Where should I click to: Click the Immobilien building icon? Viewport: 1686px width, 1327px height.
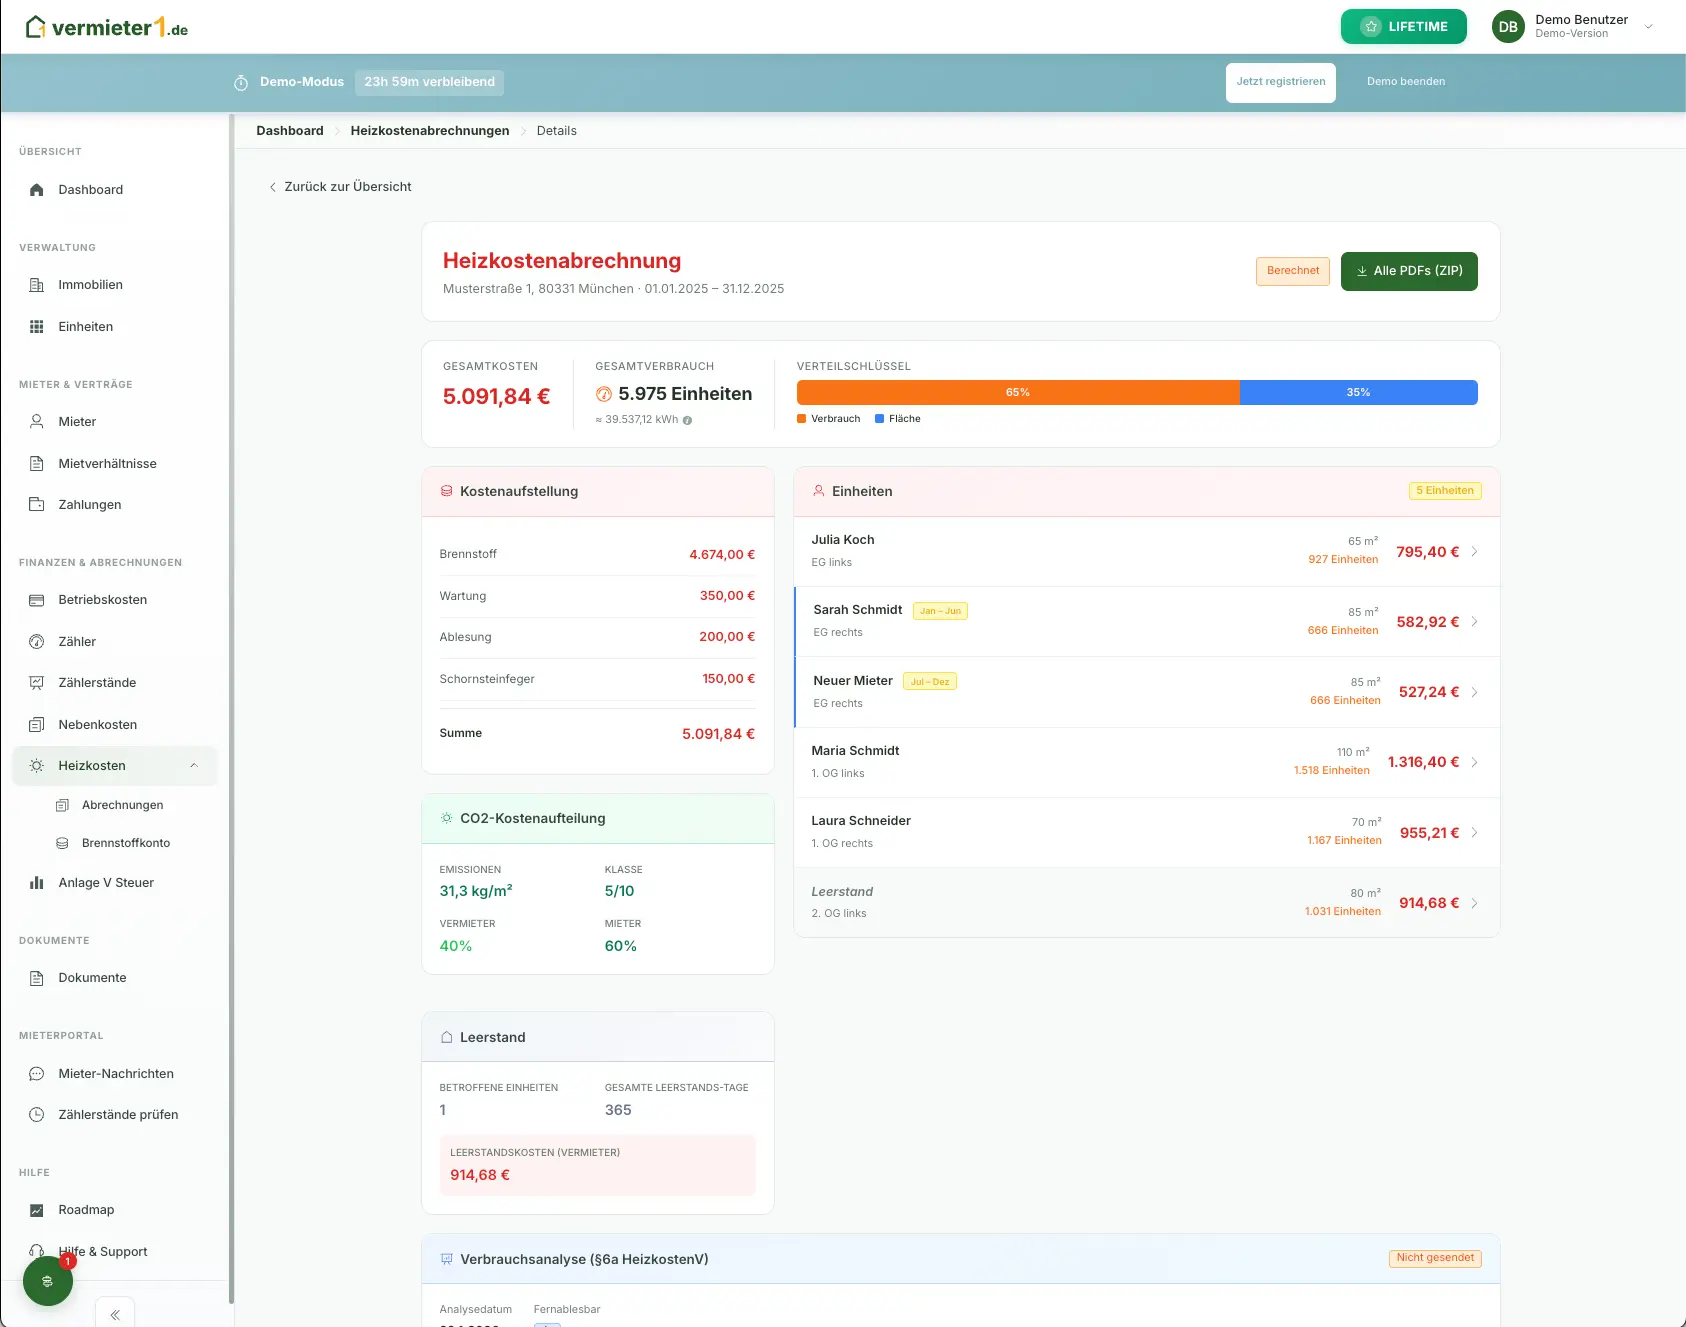tap(37, 285)
